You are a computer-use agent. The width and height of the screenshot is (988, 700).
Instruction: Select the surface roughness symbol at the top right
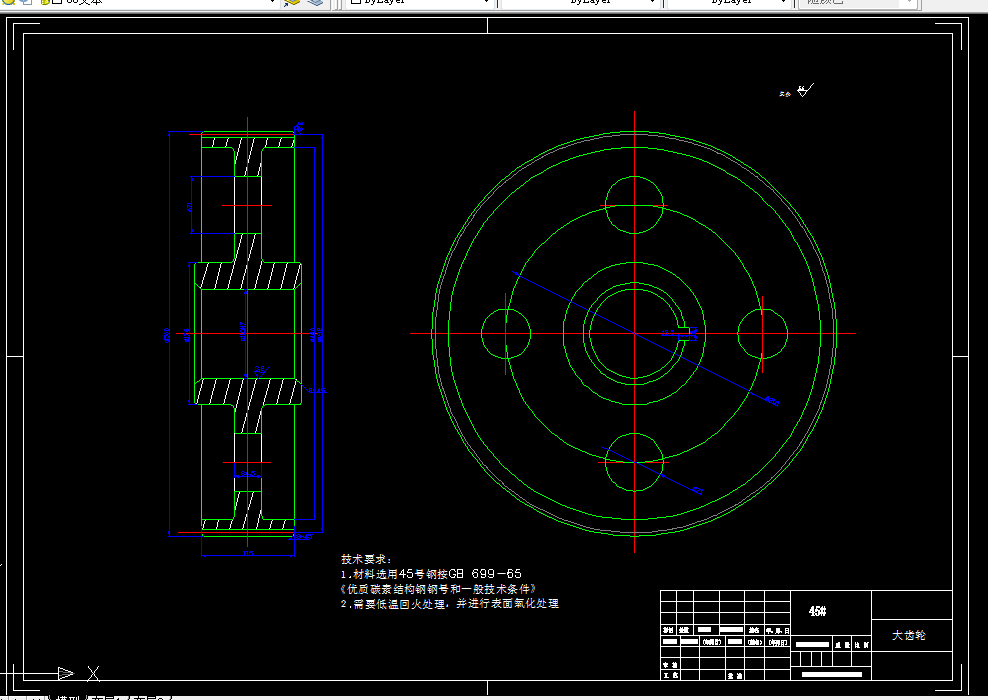(x=805, y=91)
